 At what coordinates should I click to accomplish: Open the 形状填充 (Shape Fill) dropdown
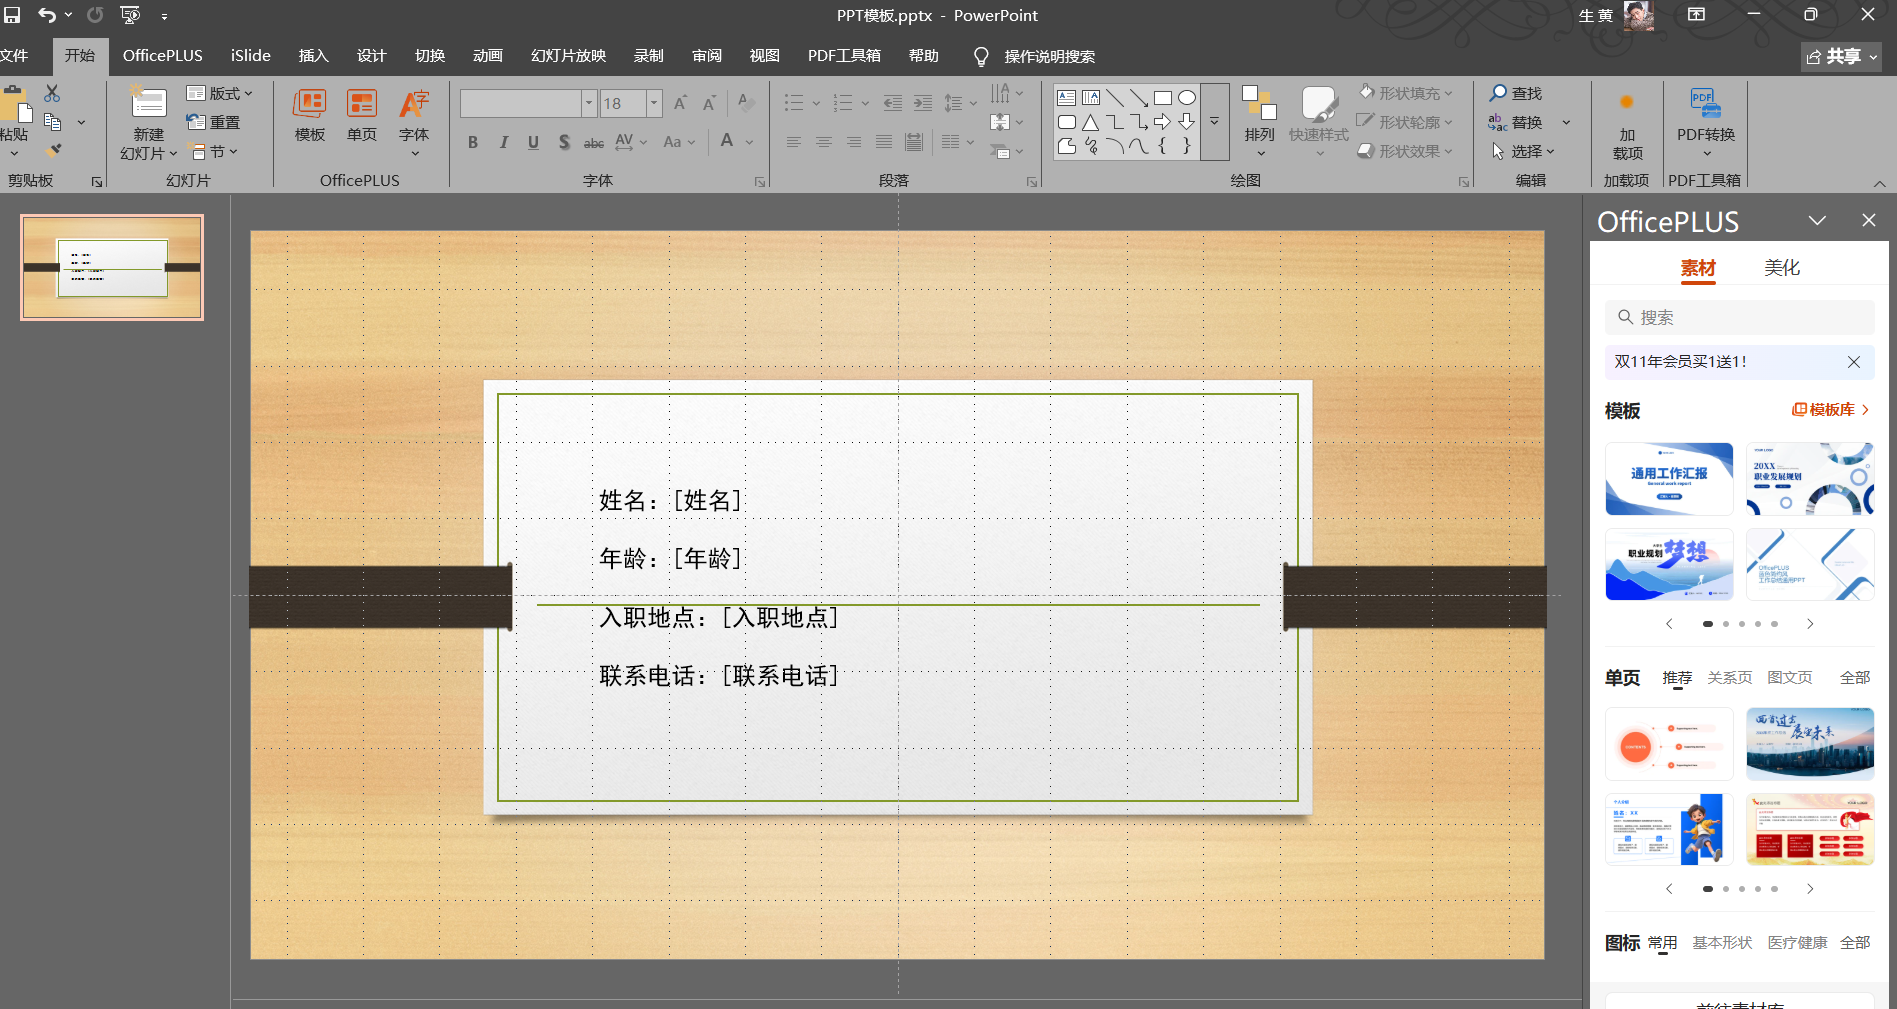(x=1407, y=93)
